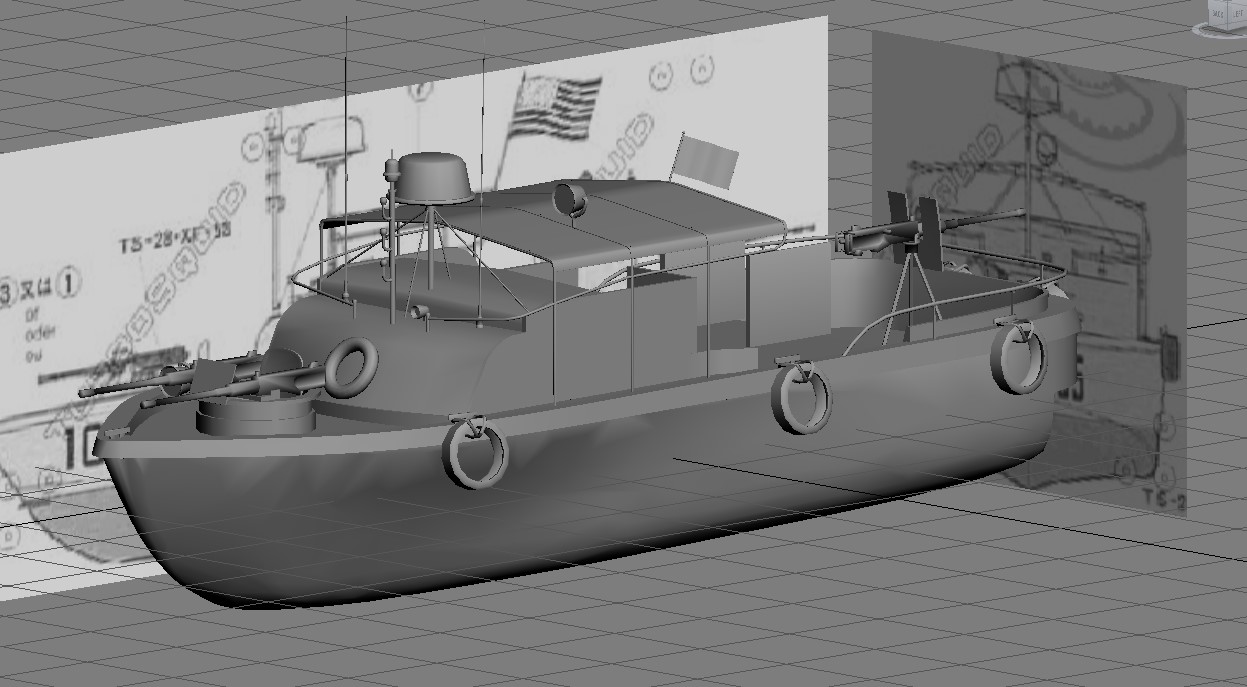The image size is (1247, 687).
Task: Select the searchlight on the canopy roof
Action: point(571,198)
